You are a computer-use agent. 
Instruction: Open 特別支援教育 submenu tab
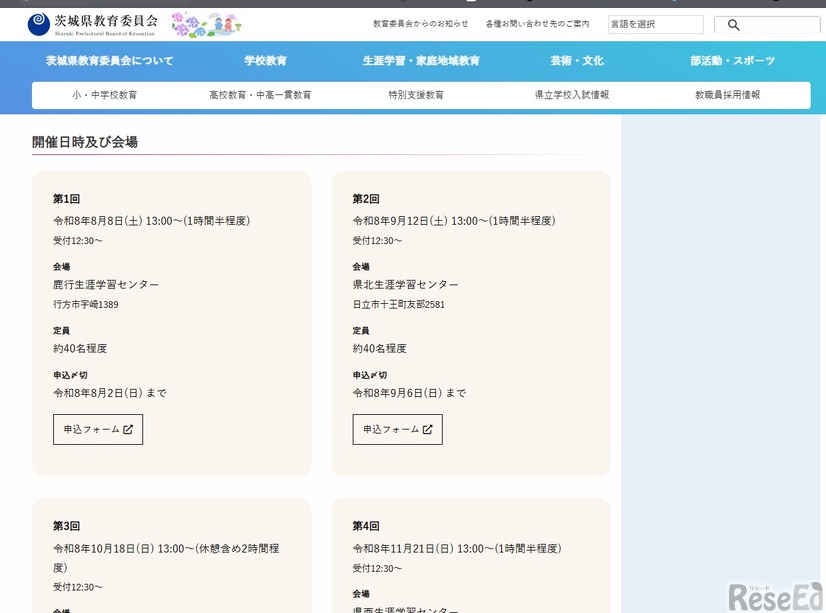[416, 95]
